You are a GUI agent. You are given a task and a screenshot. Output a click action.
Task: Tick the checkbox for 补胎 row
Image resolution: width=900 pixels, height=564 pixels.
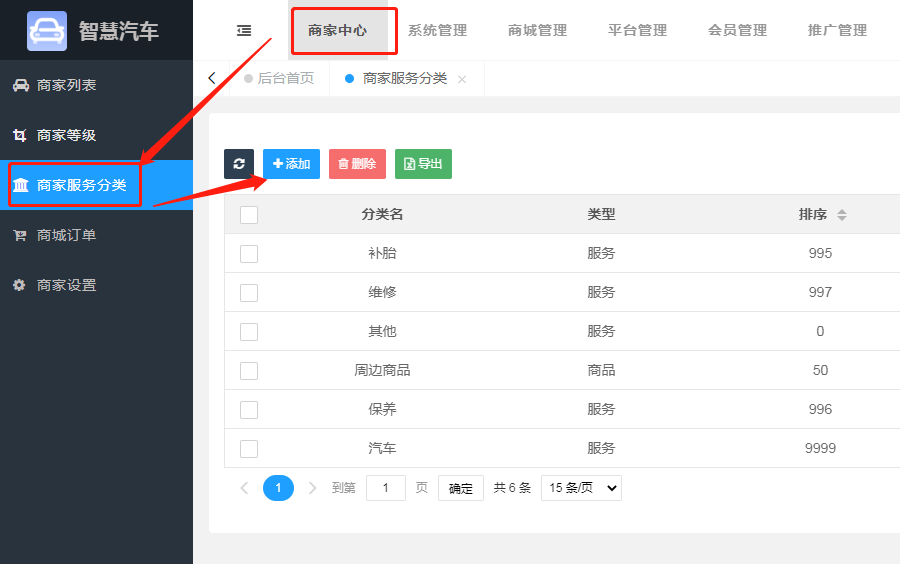tap(249, 254)
